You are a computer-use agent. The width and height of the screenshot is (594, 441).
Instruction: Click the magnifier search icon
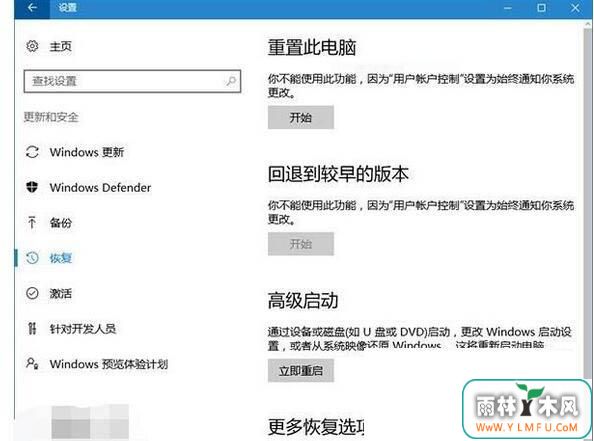click(x=231, y=81)
